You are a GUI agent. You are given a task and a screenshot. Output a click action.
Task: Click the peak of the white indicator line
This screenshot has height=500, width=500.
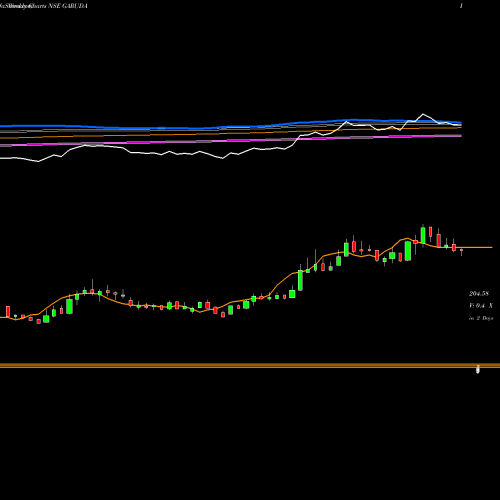(423, 114)
